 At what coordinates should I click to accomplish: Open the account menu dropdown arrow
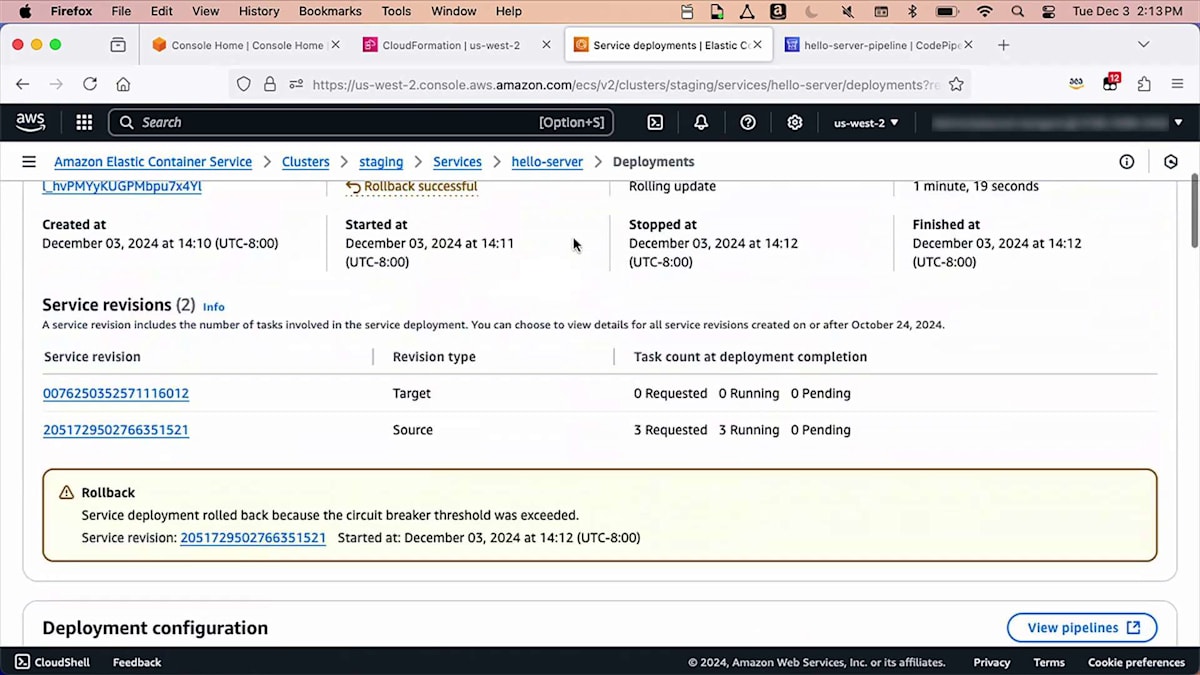[1178, 123]
